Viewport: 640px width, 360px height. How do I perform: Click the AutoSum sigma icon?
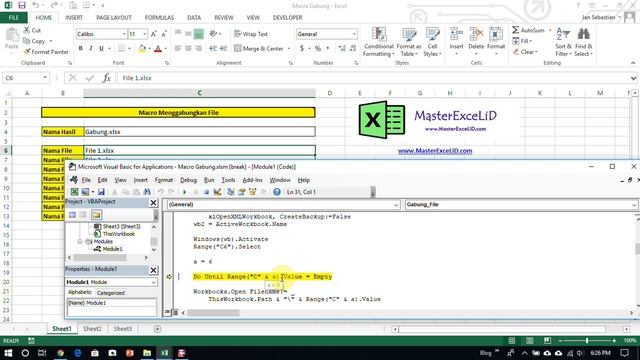point(516,30)
